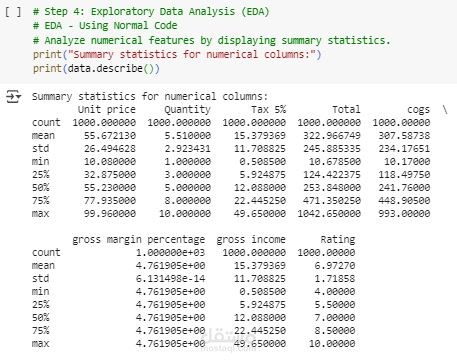
Task: Click the cogs median 241.76000
Action: pyautogui.click(x=404, y=188)
